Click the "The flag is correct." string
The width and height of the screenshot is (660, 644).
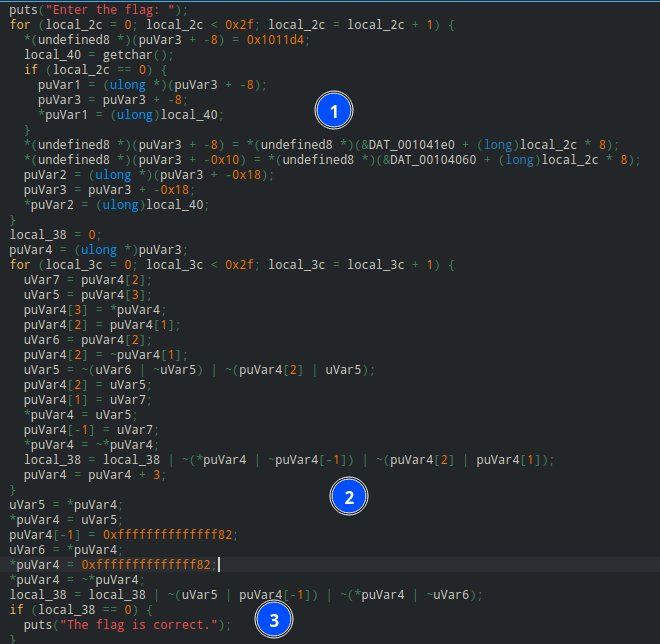point(142,624)
